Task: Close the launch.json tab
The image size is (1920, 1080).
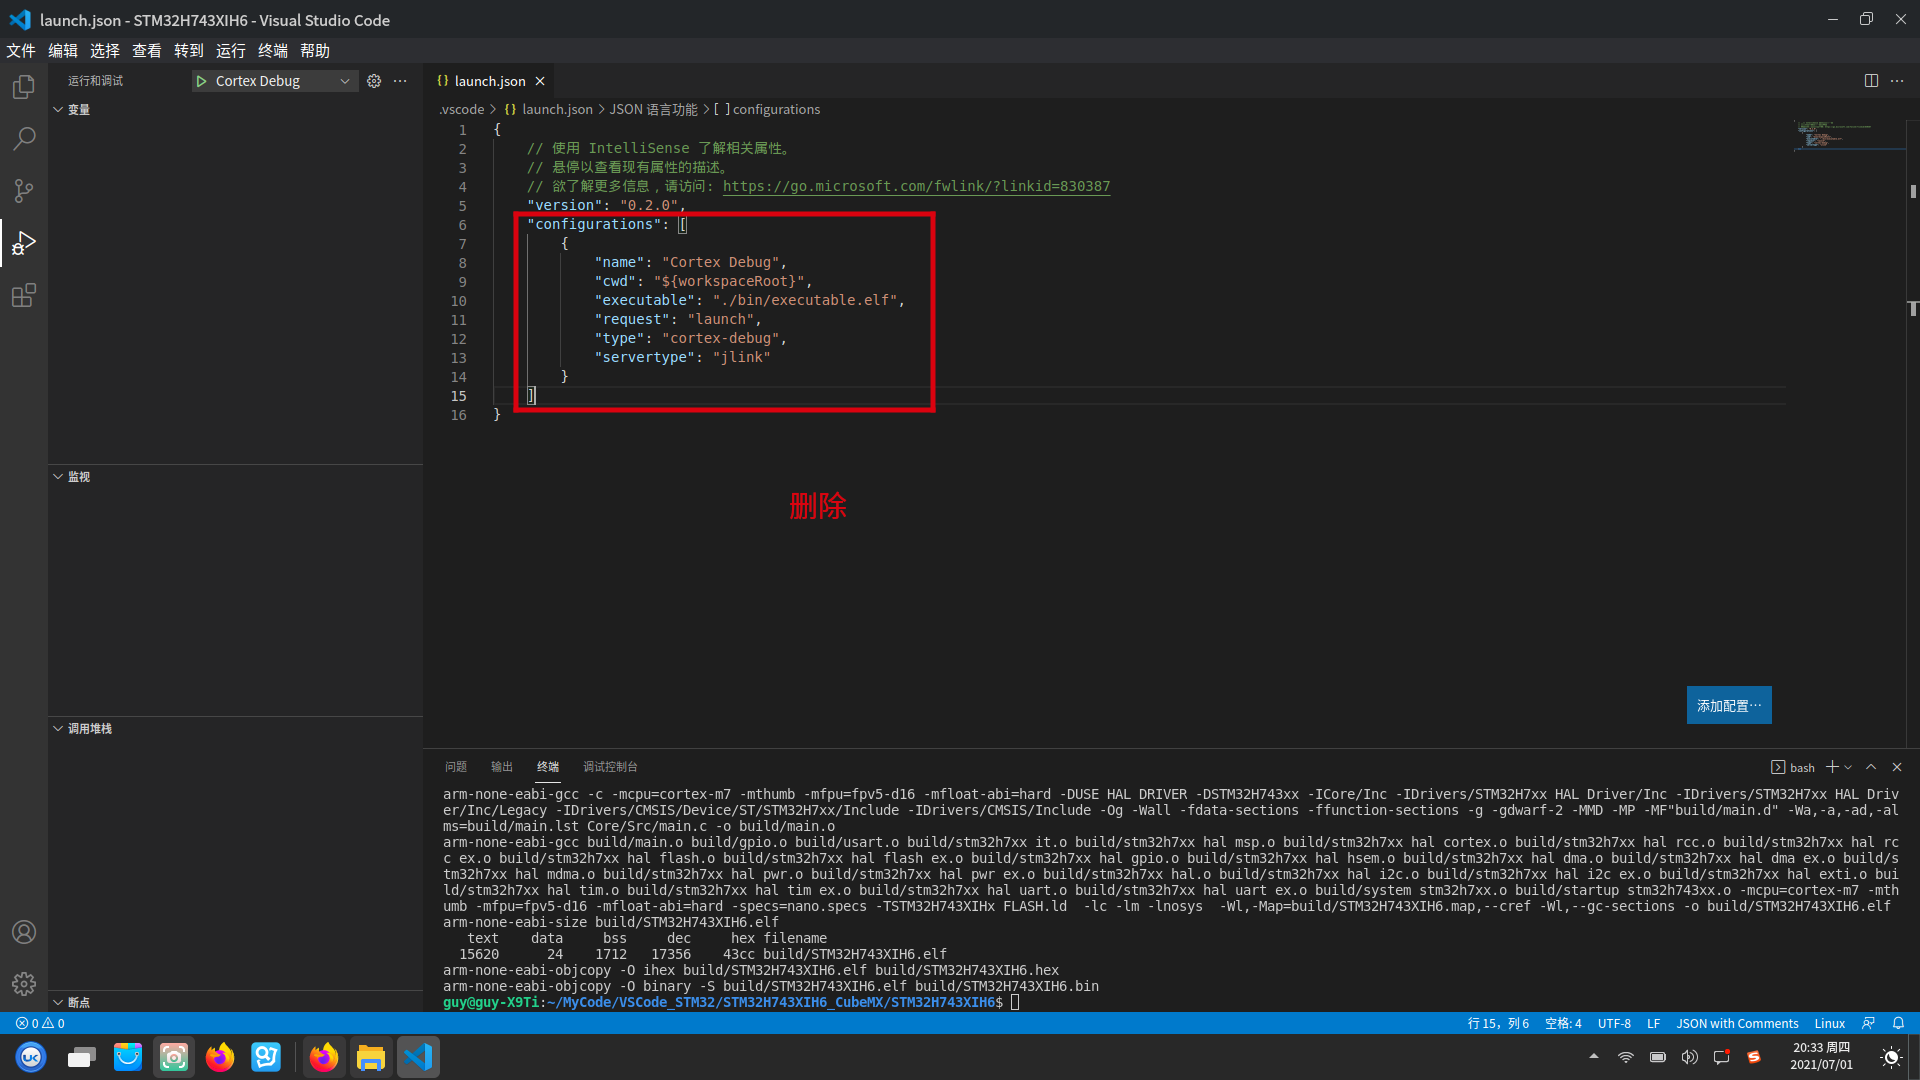Action: [540, 81]
